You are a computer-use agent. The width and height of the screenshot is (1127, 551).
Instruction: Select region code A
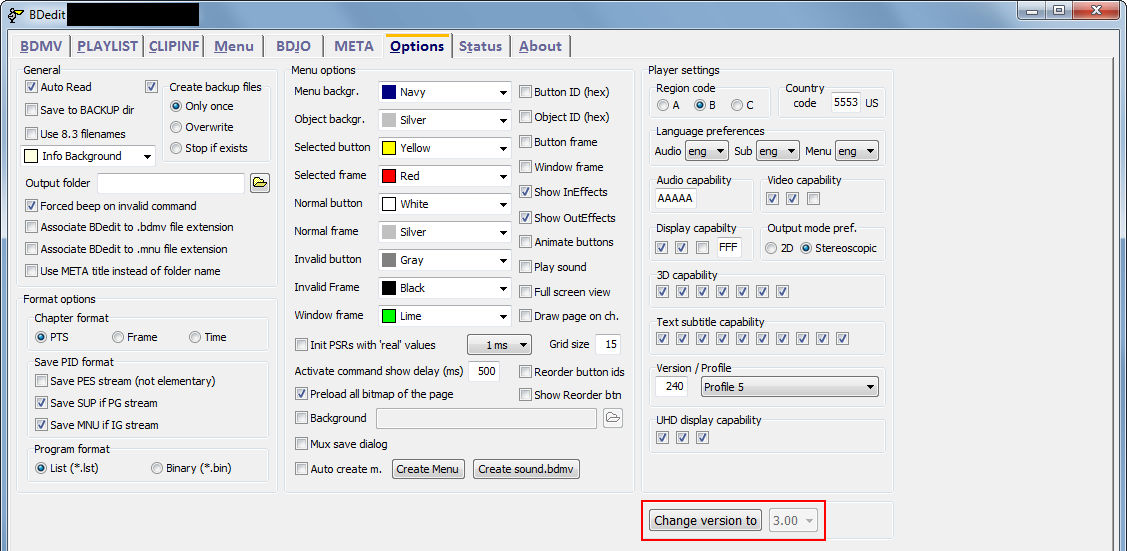663,105
